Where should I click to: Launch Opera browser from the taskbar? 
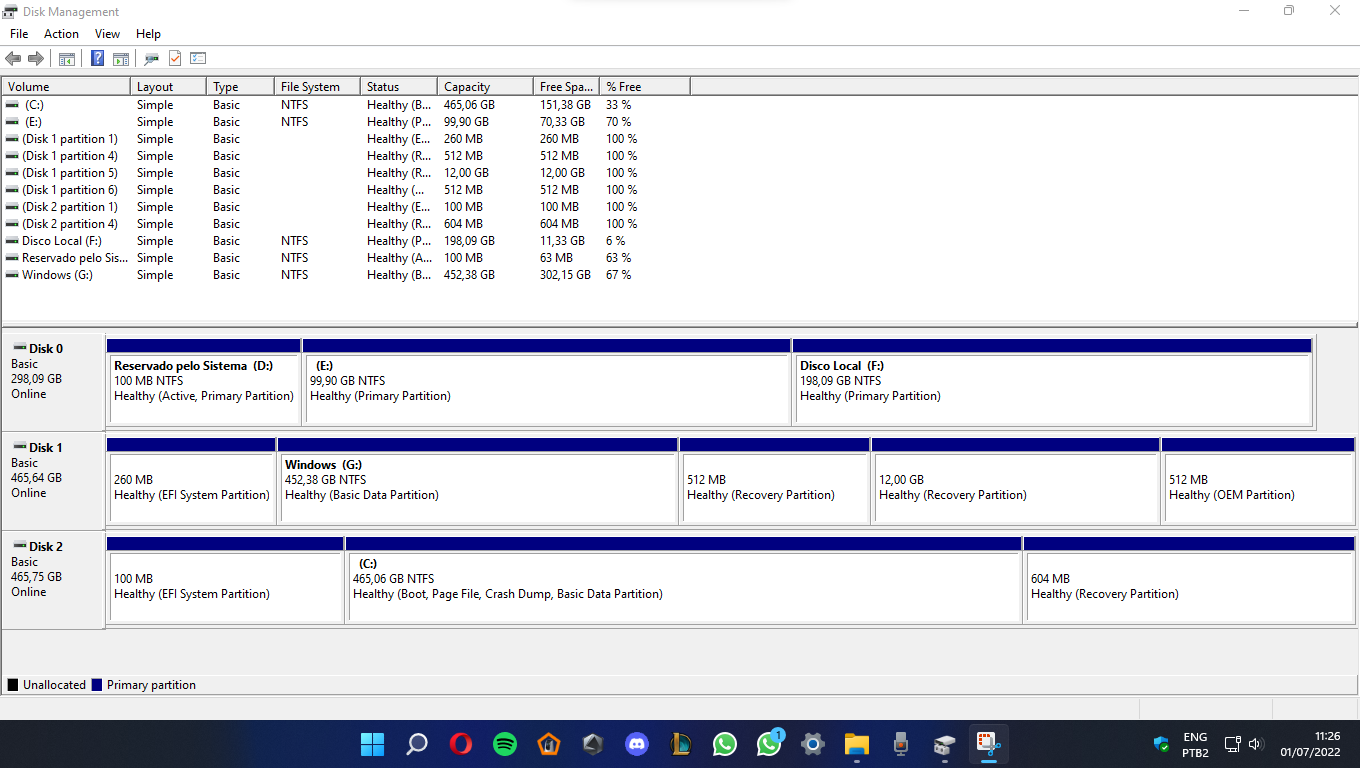(461, 744)
